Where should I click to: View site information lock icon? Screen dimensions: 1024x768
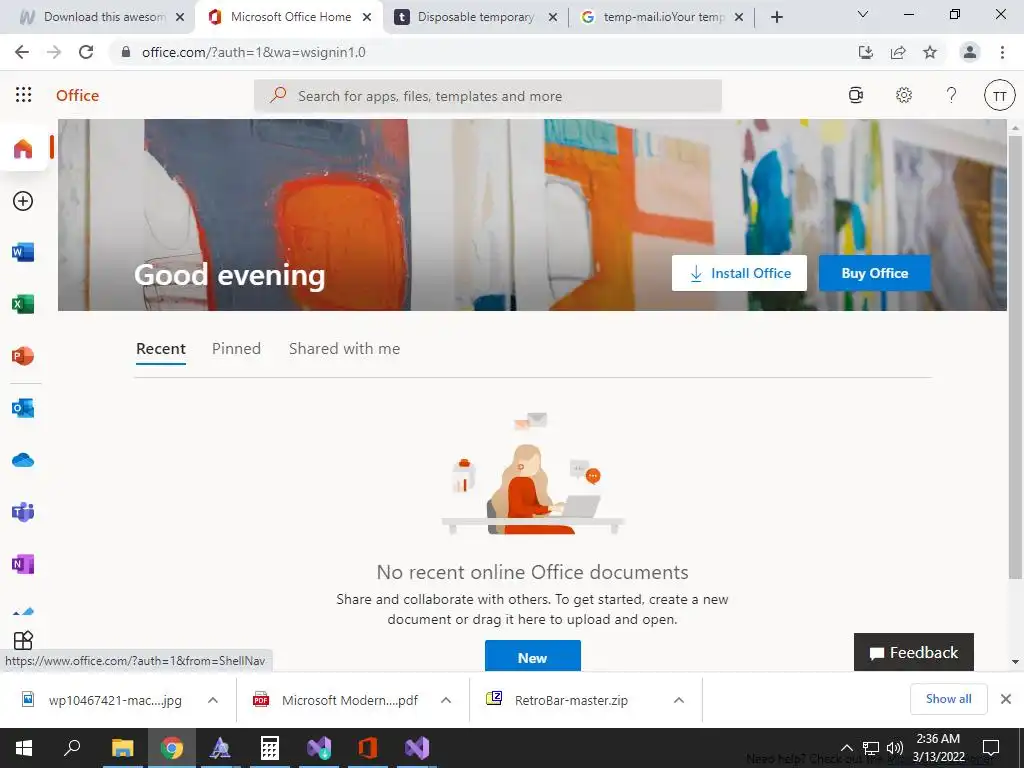tap(126, 52)
